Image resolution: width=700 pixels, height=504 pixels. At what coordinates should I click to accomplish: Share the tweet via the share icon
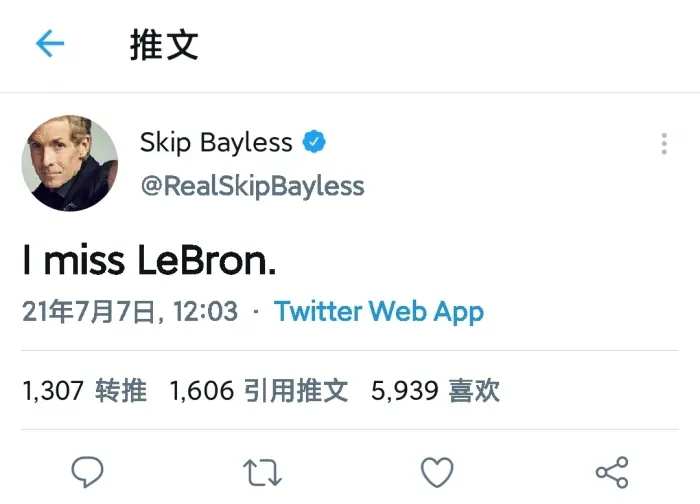pos(611,471)
